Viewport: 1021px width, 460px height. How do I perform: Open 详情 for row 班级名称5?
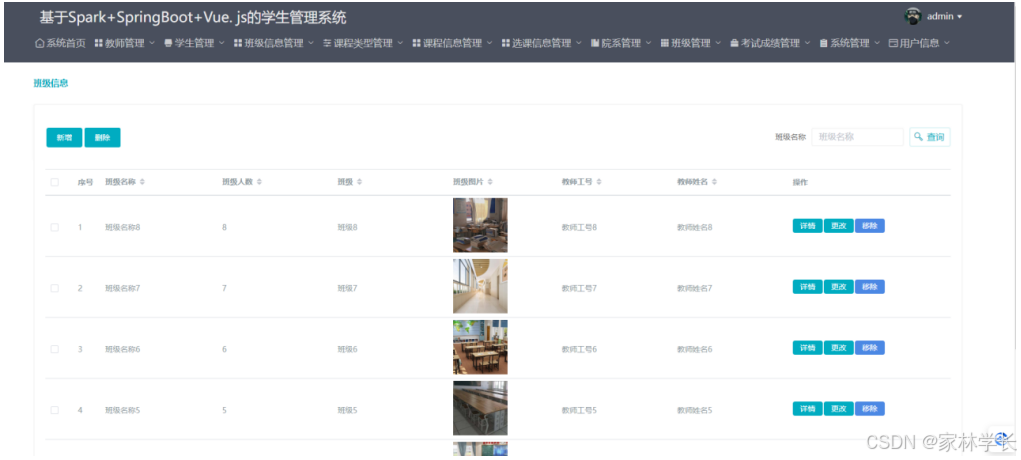pos(807,409)
